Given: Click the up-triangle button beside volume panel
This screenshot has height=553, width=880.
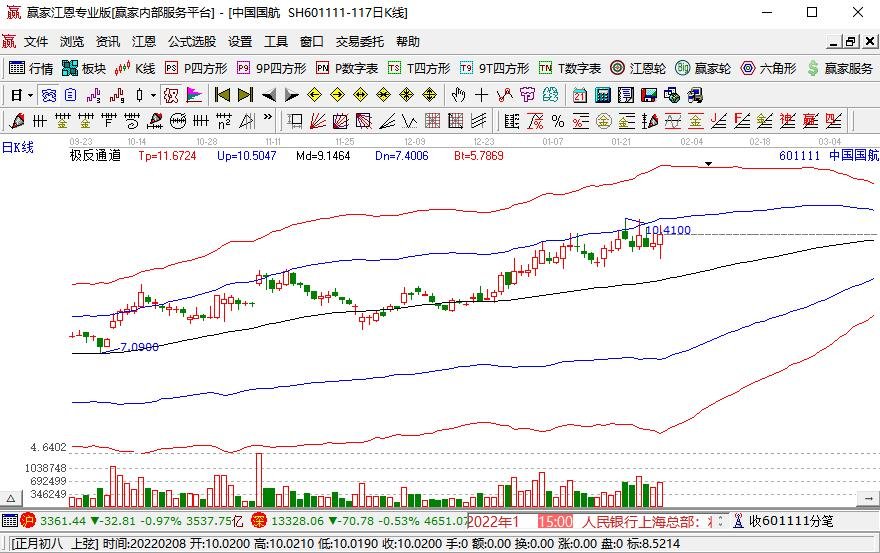Looking at the screenshot, I should [x=11, y=498].
